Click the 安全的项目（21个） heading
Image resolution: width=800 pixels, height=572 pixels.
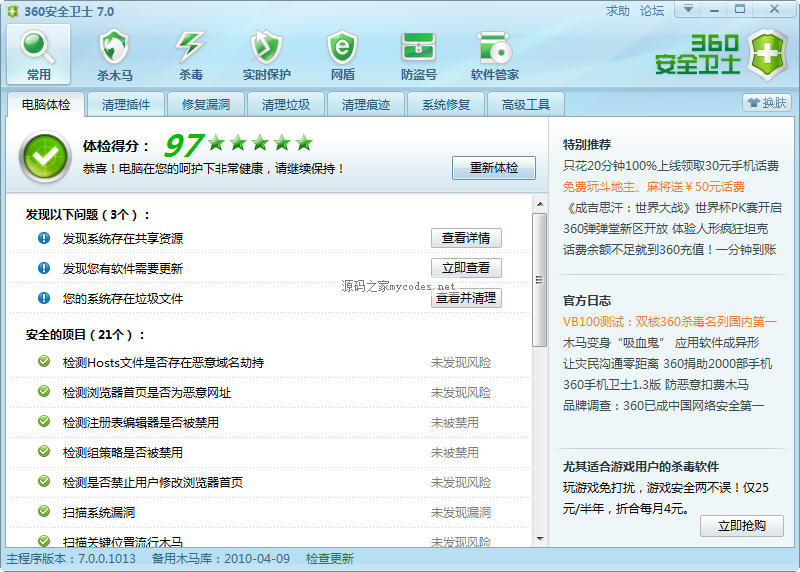tap(85, 335)
